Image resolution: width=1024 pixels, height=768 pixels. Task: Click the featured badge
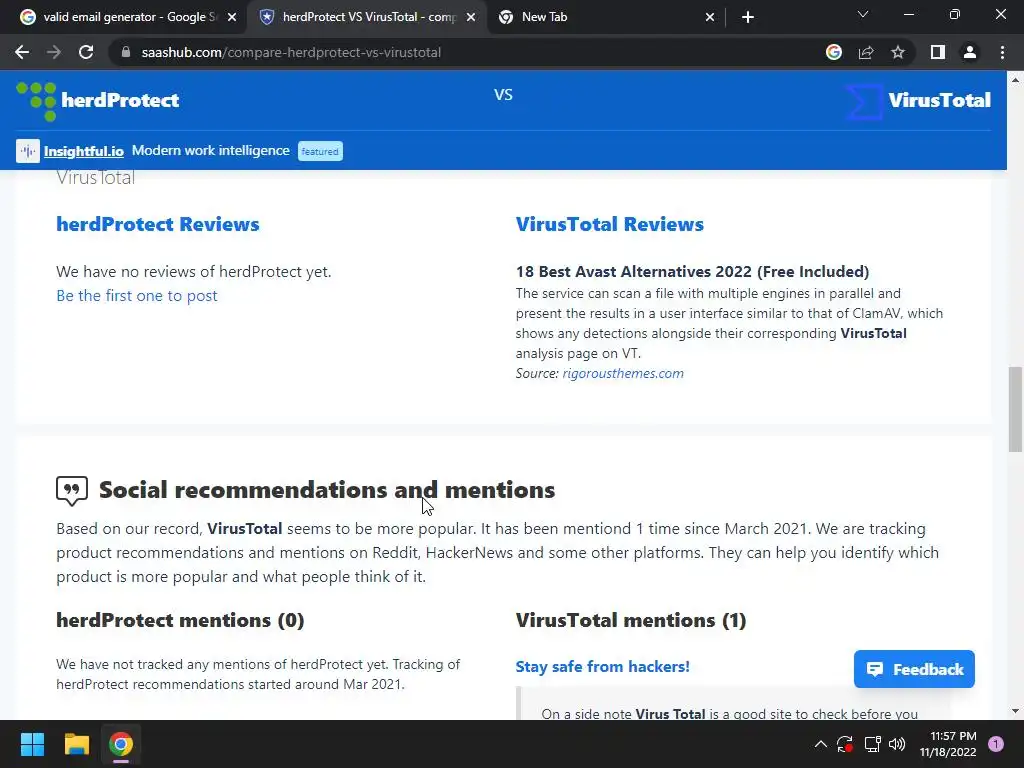320,151
